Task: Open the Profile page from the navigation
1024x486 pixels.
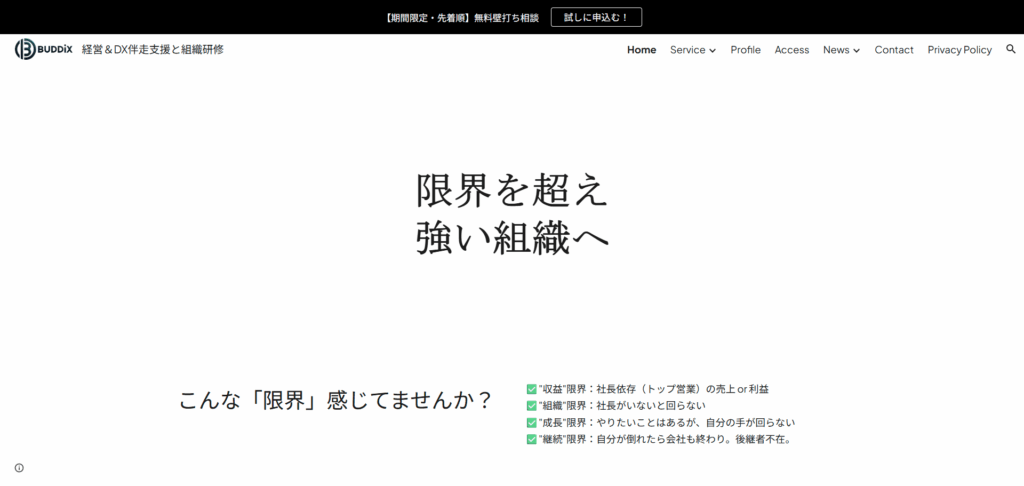Action: coord(745,50)
